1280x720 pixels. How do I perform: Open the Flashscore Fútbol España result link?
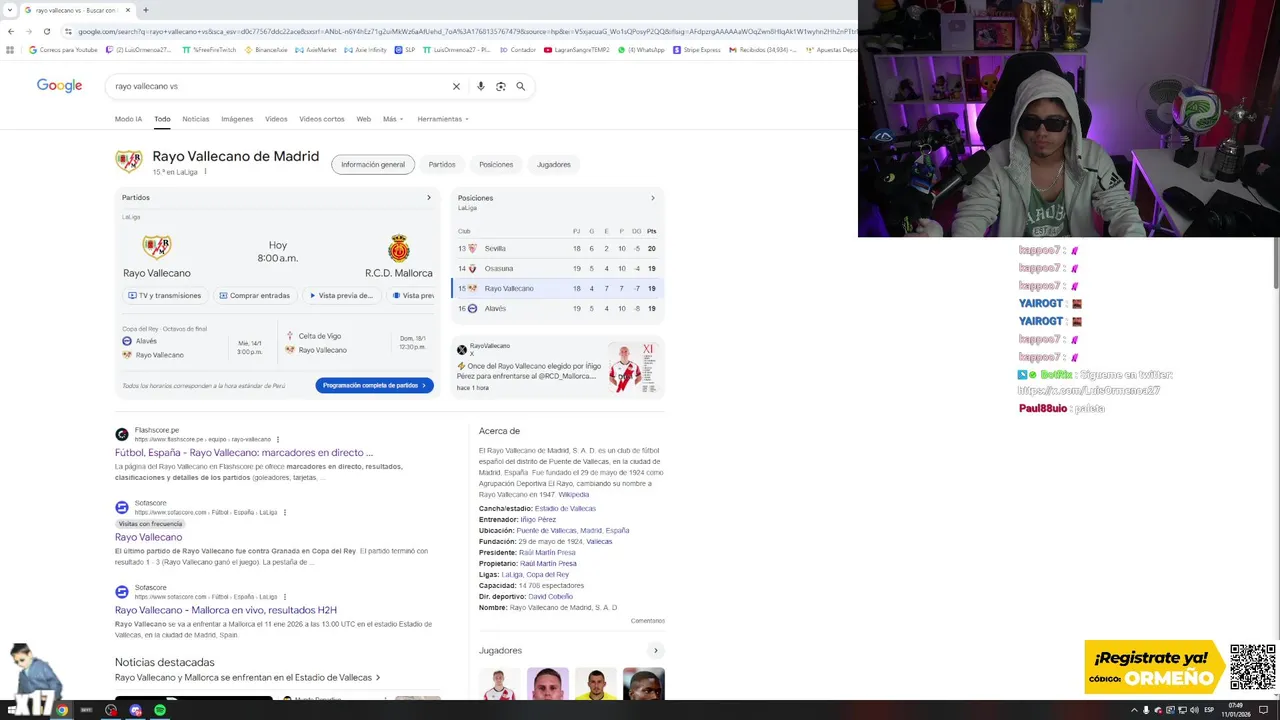coord(244,453)
